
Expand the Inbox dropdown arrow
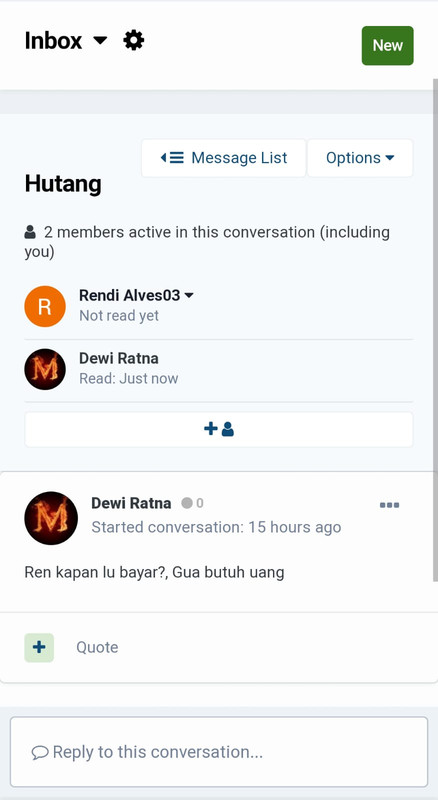click(x=101, y=40)
